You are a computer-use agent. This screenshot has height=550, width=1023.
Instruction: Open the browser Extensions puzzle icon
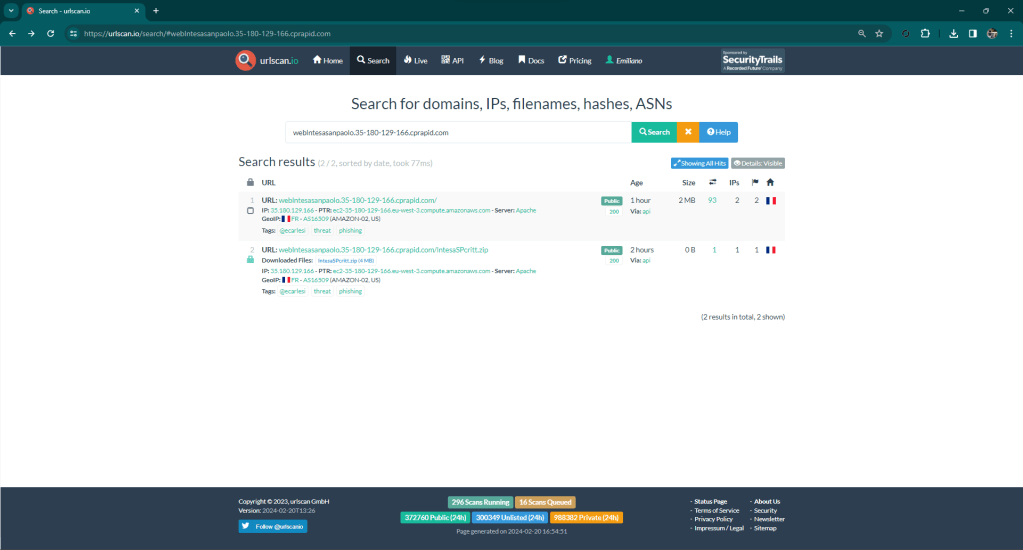coord(925,33)
